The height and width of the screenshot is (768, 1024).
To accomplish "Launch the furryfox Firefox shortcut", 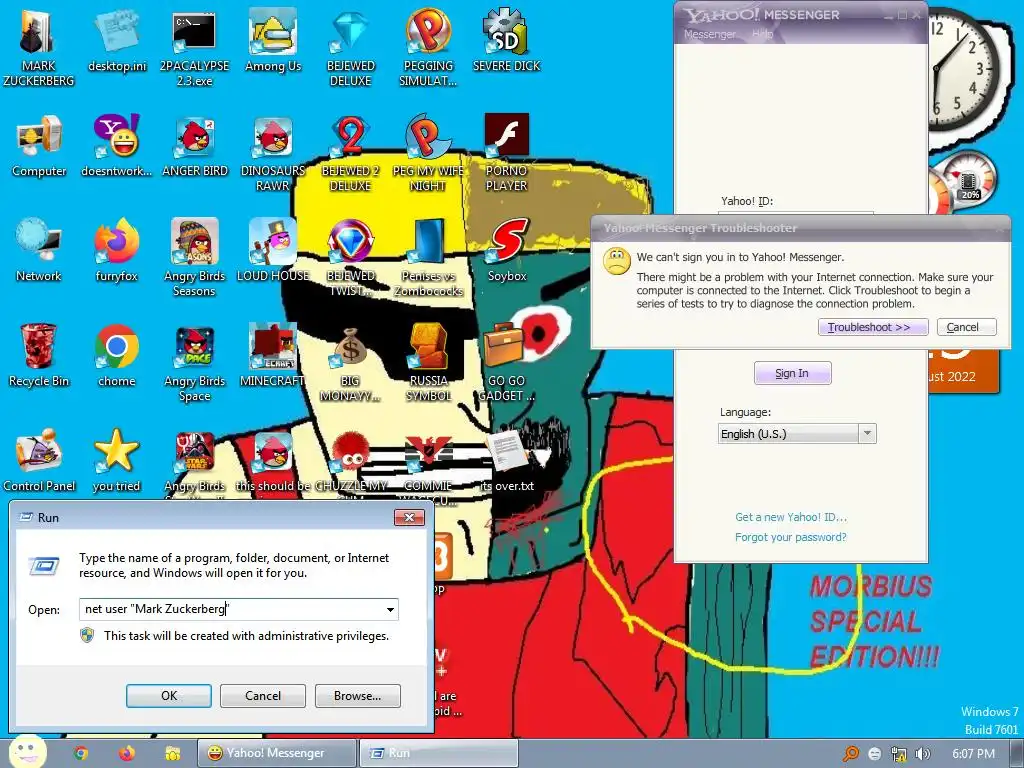I will click(x=116, y=242).
